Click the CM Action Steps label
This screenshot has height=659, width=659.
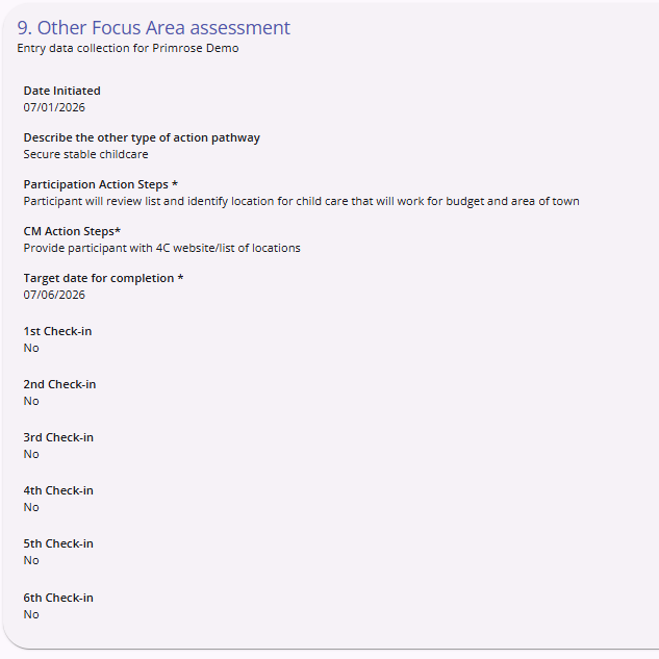(72, 232)
